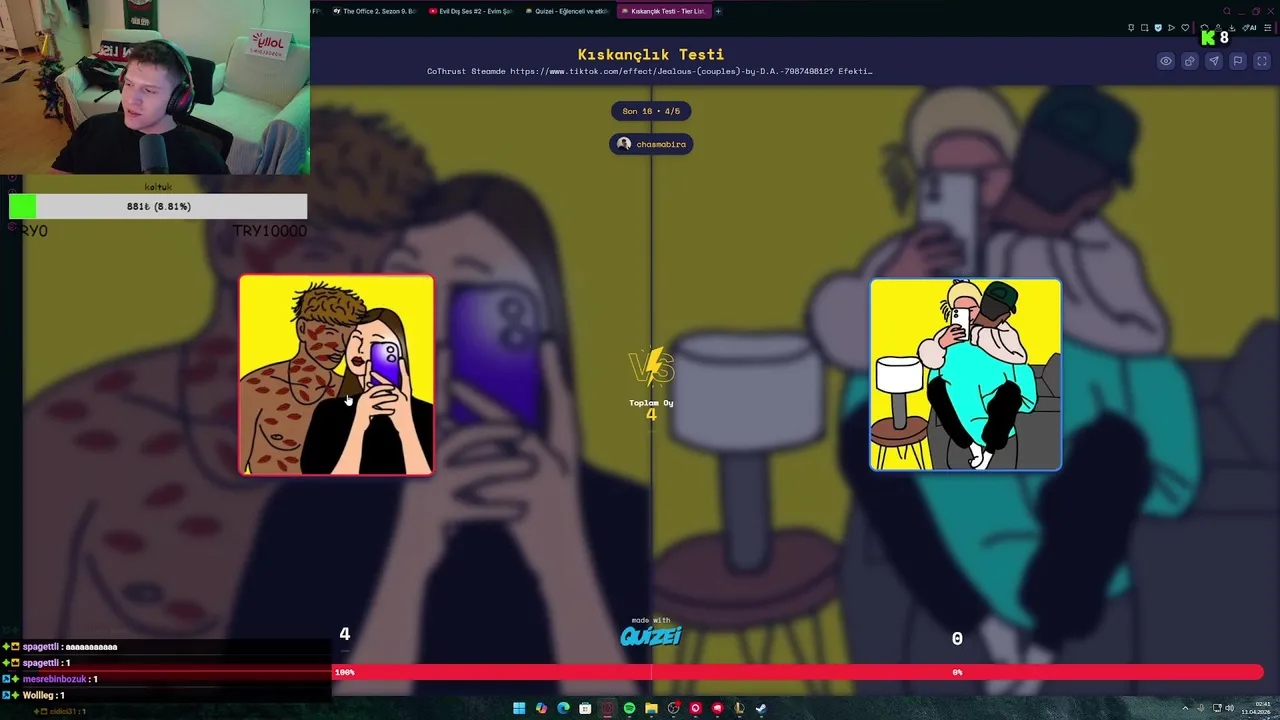Open Copilot from the taskbar

541,708
